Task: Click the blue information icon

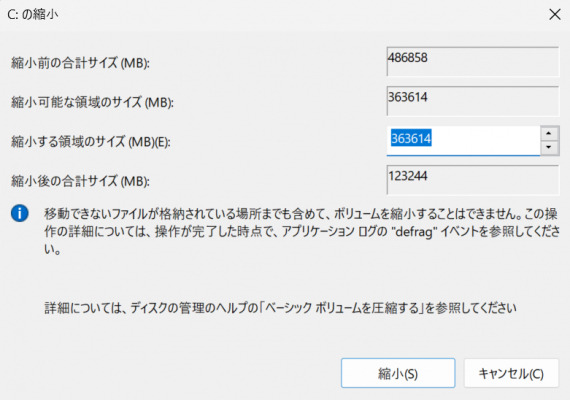Action: (x=20, y=213)
